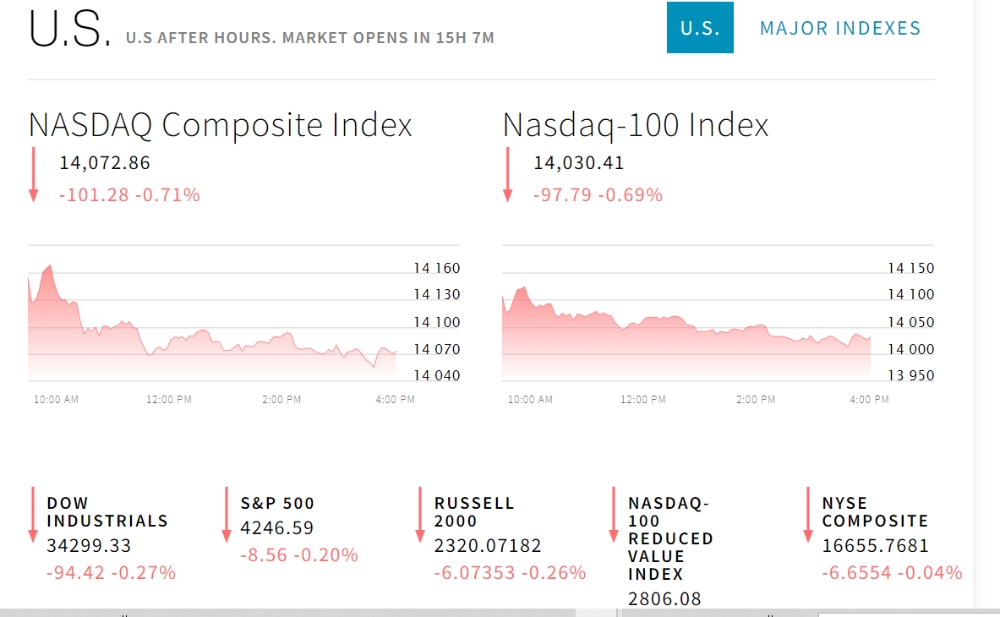The image size is (1000, 617).
Task: Click the NYSE Composite red arrow icon
Action: point(807,515)
